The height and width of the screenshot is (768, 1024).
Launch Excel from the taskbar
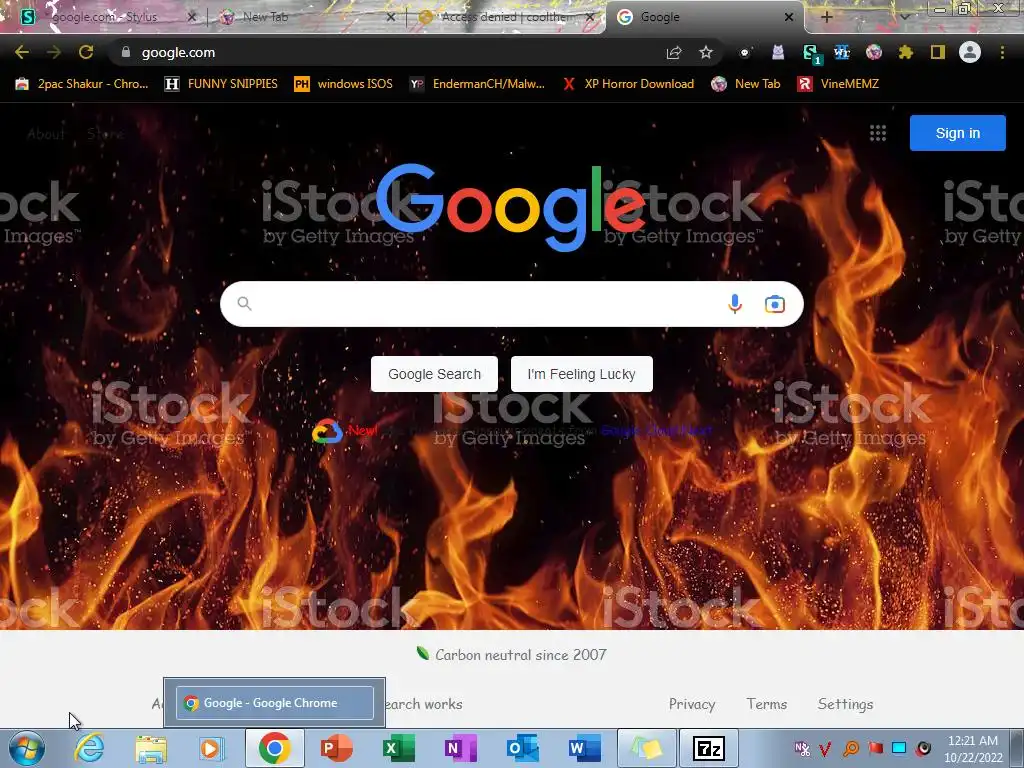tap(398, 748)
